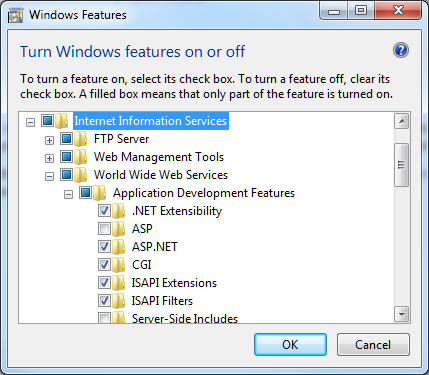429x375 pixels.
Task: Click the ISAPI Filters folder icon
Action: (119, 301)
